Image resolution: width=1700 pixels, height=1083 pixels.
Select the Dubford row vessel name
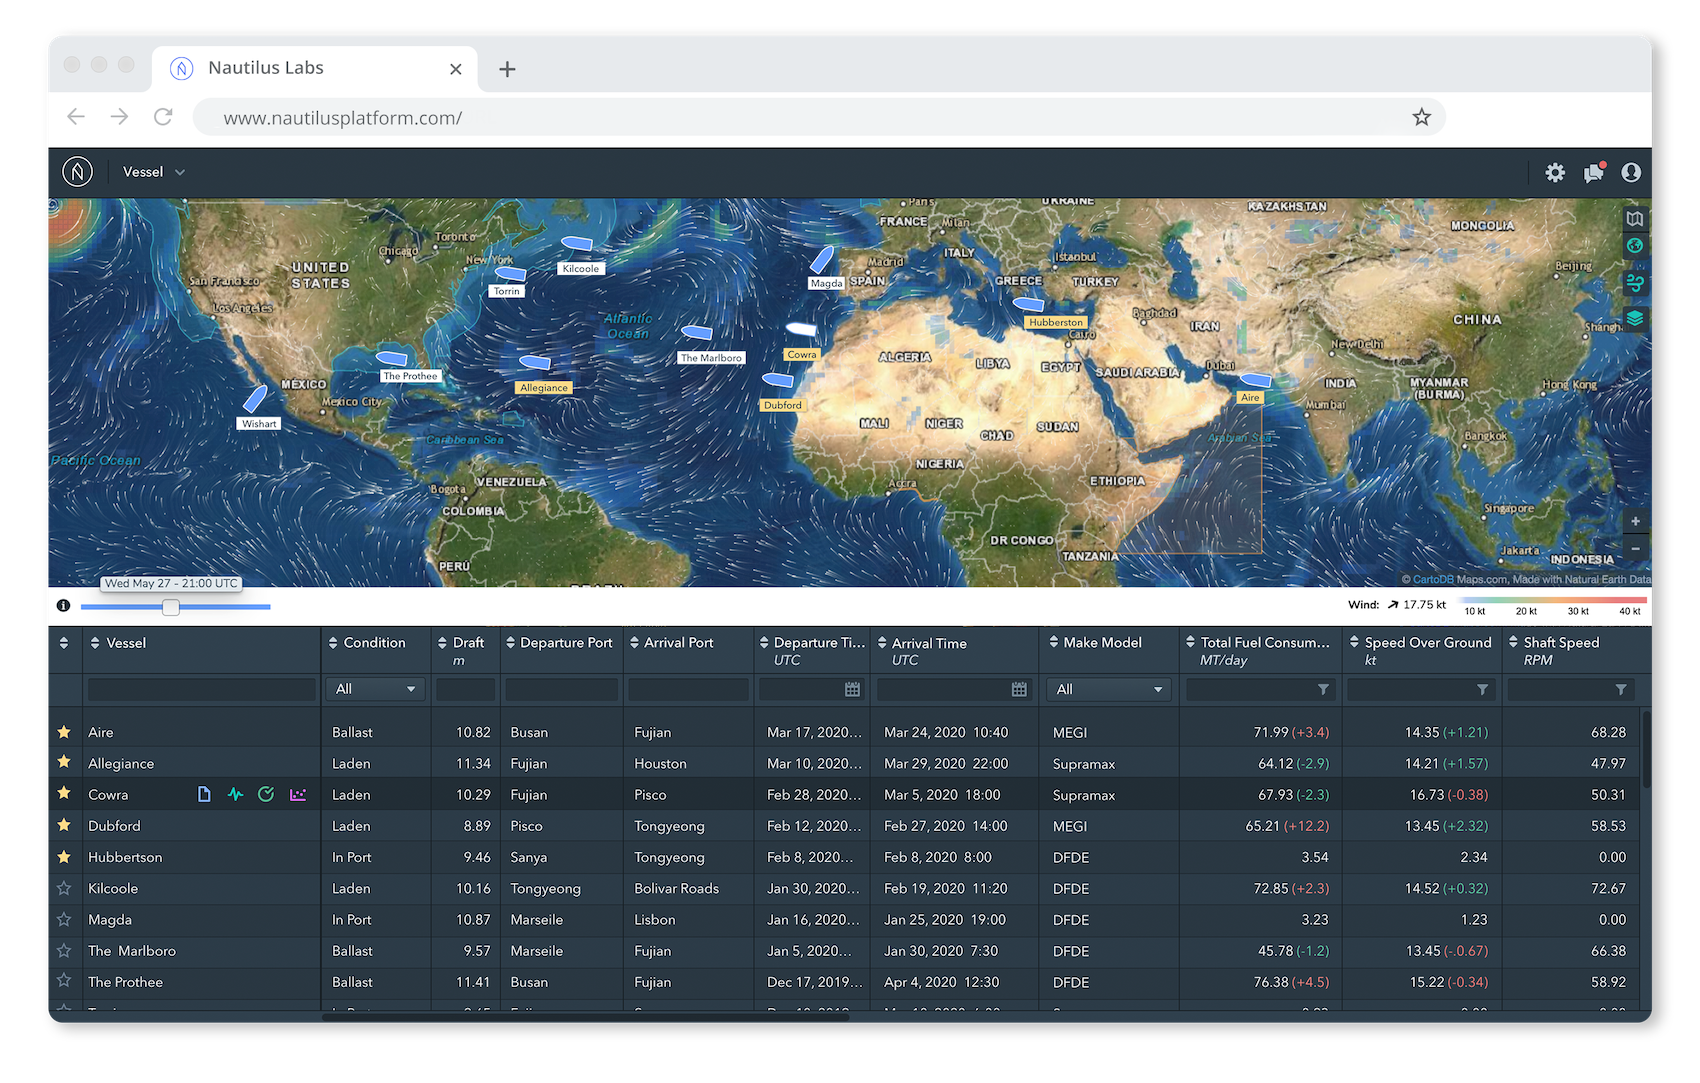pos(114,826)
